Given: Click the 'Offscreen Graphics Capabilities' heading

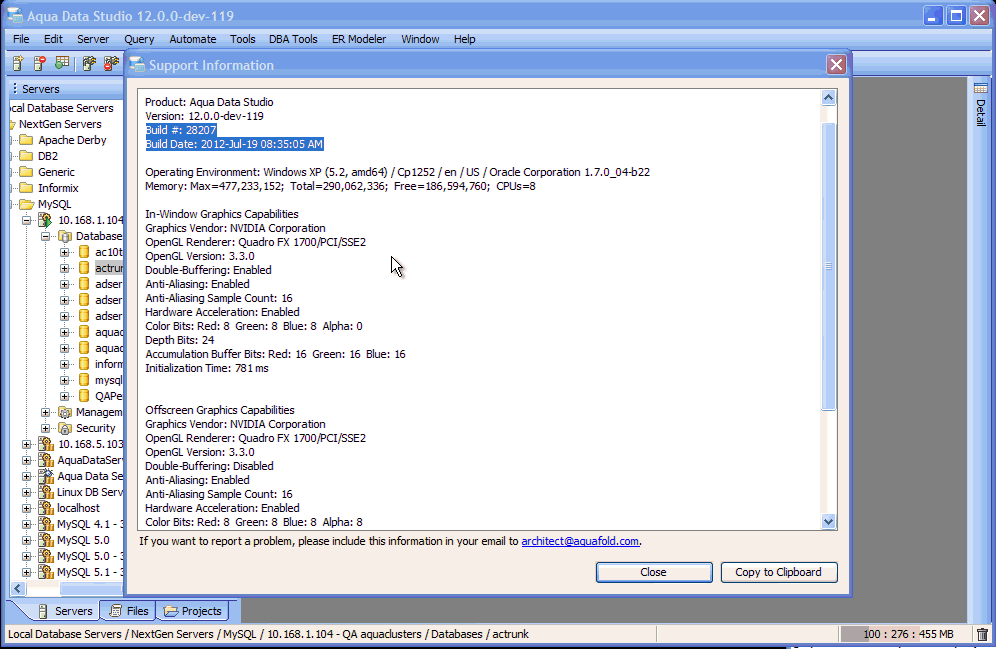Looking at the screenshot, I should coord(220,410).
